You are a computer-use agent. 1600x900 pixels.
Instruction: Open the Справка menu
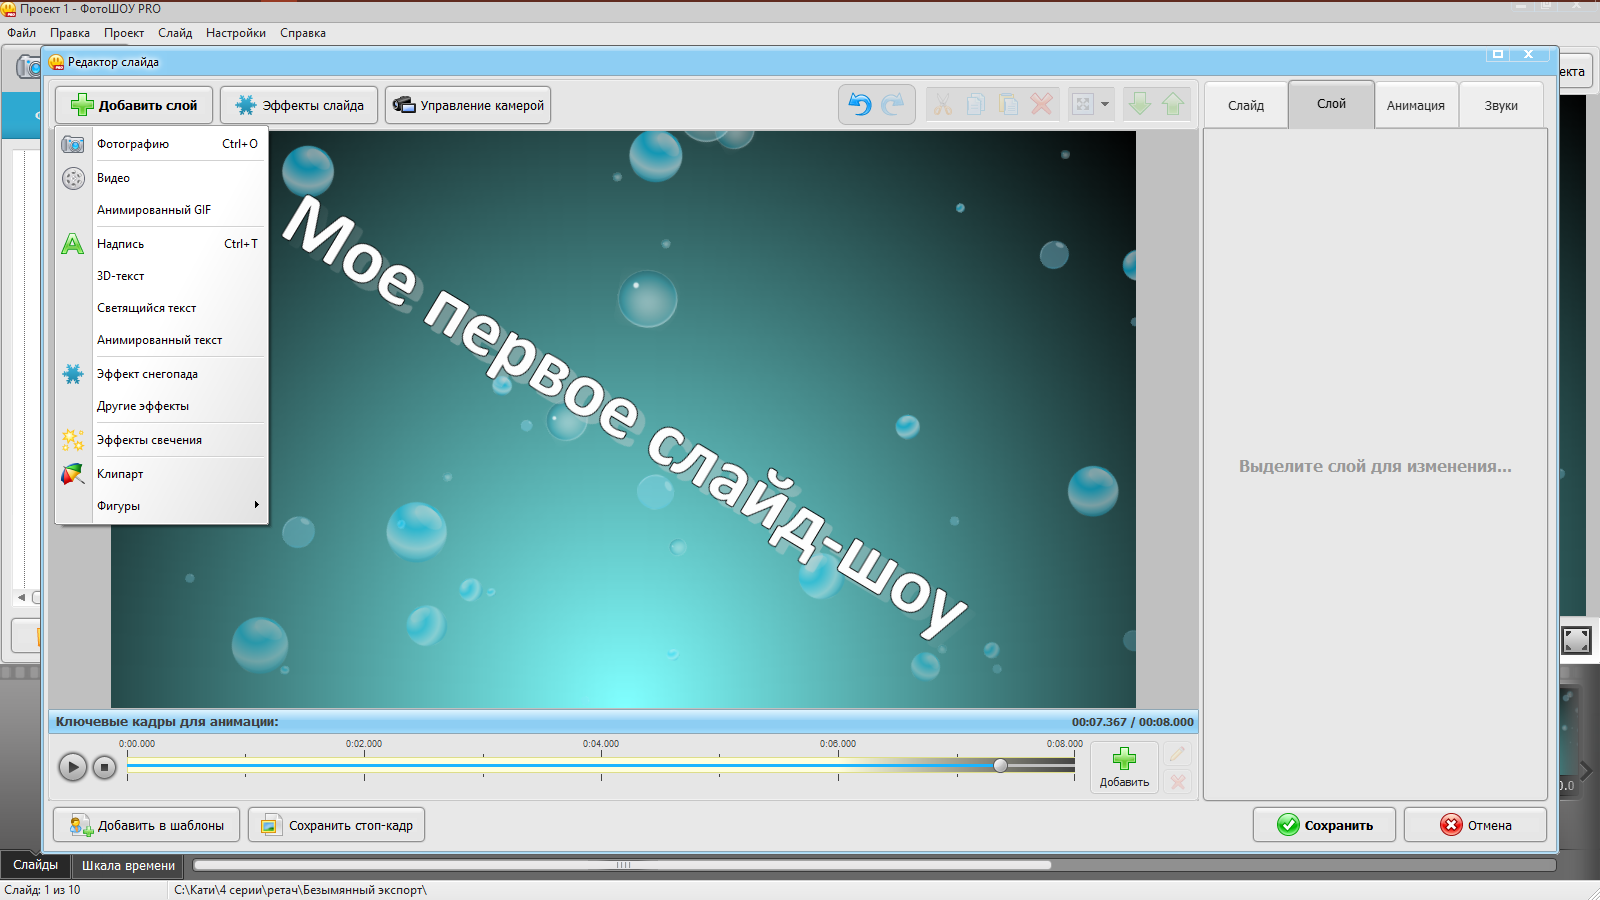pyautogui.click(x=303, y=33)
